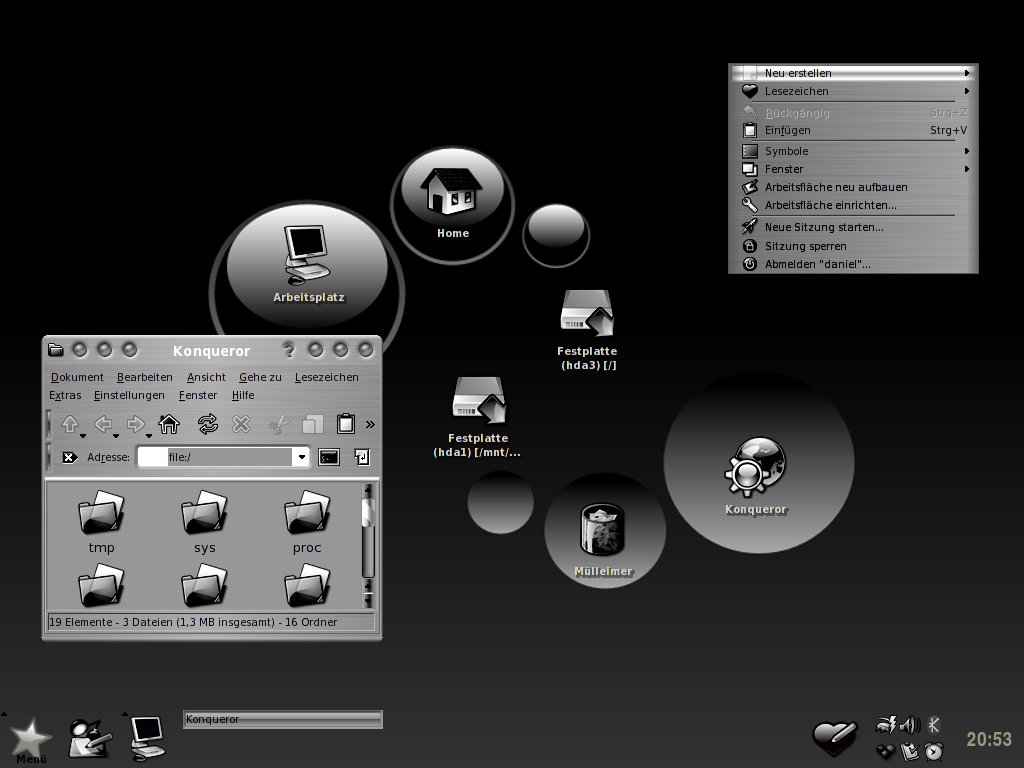Viewport: 1024px width, 768px height.
Task: Select Sitzung sperren
Action: pyautogui.click(x=853, y=246)
